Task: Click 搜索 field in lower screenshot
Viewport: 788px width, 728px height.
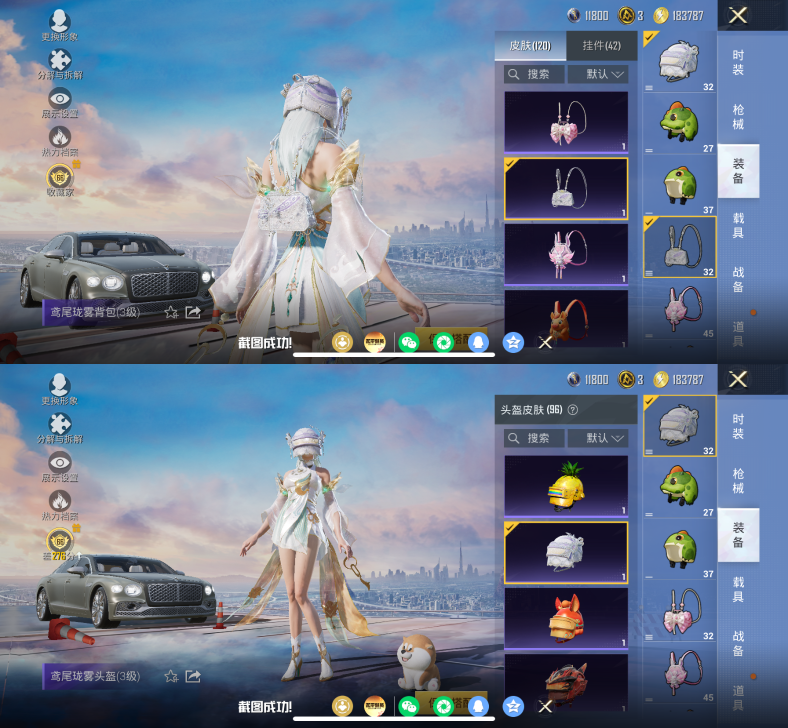Action: 534,439
